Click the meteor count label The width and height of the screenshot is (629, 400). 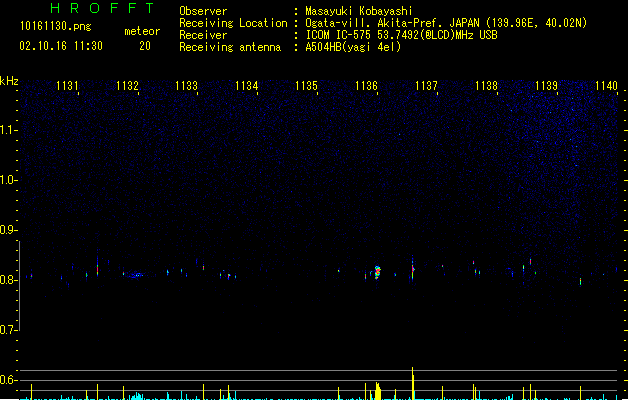click(142, 31)
